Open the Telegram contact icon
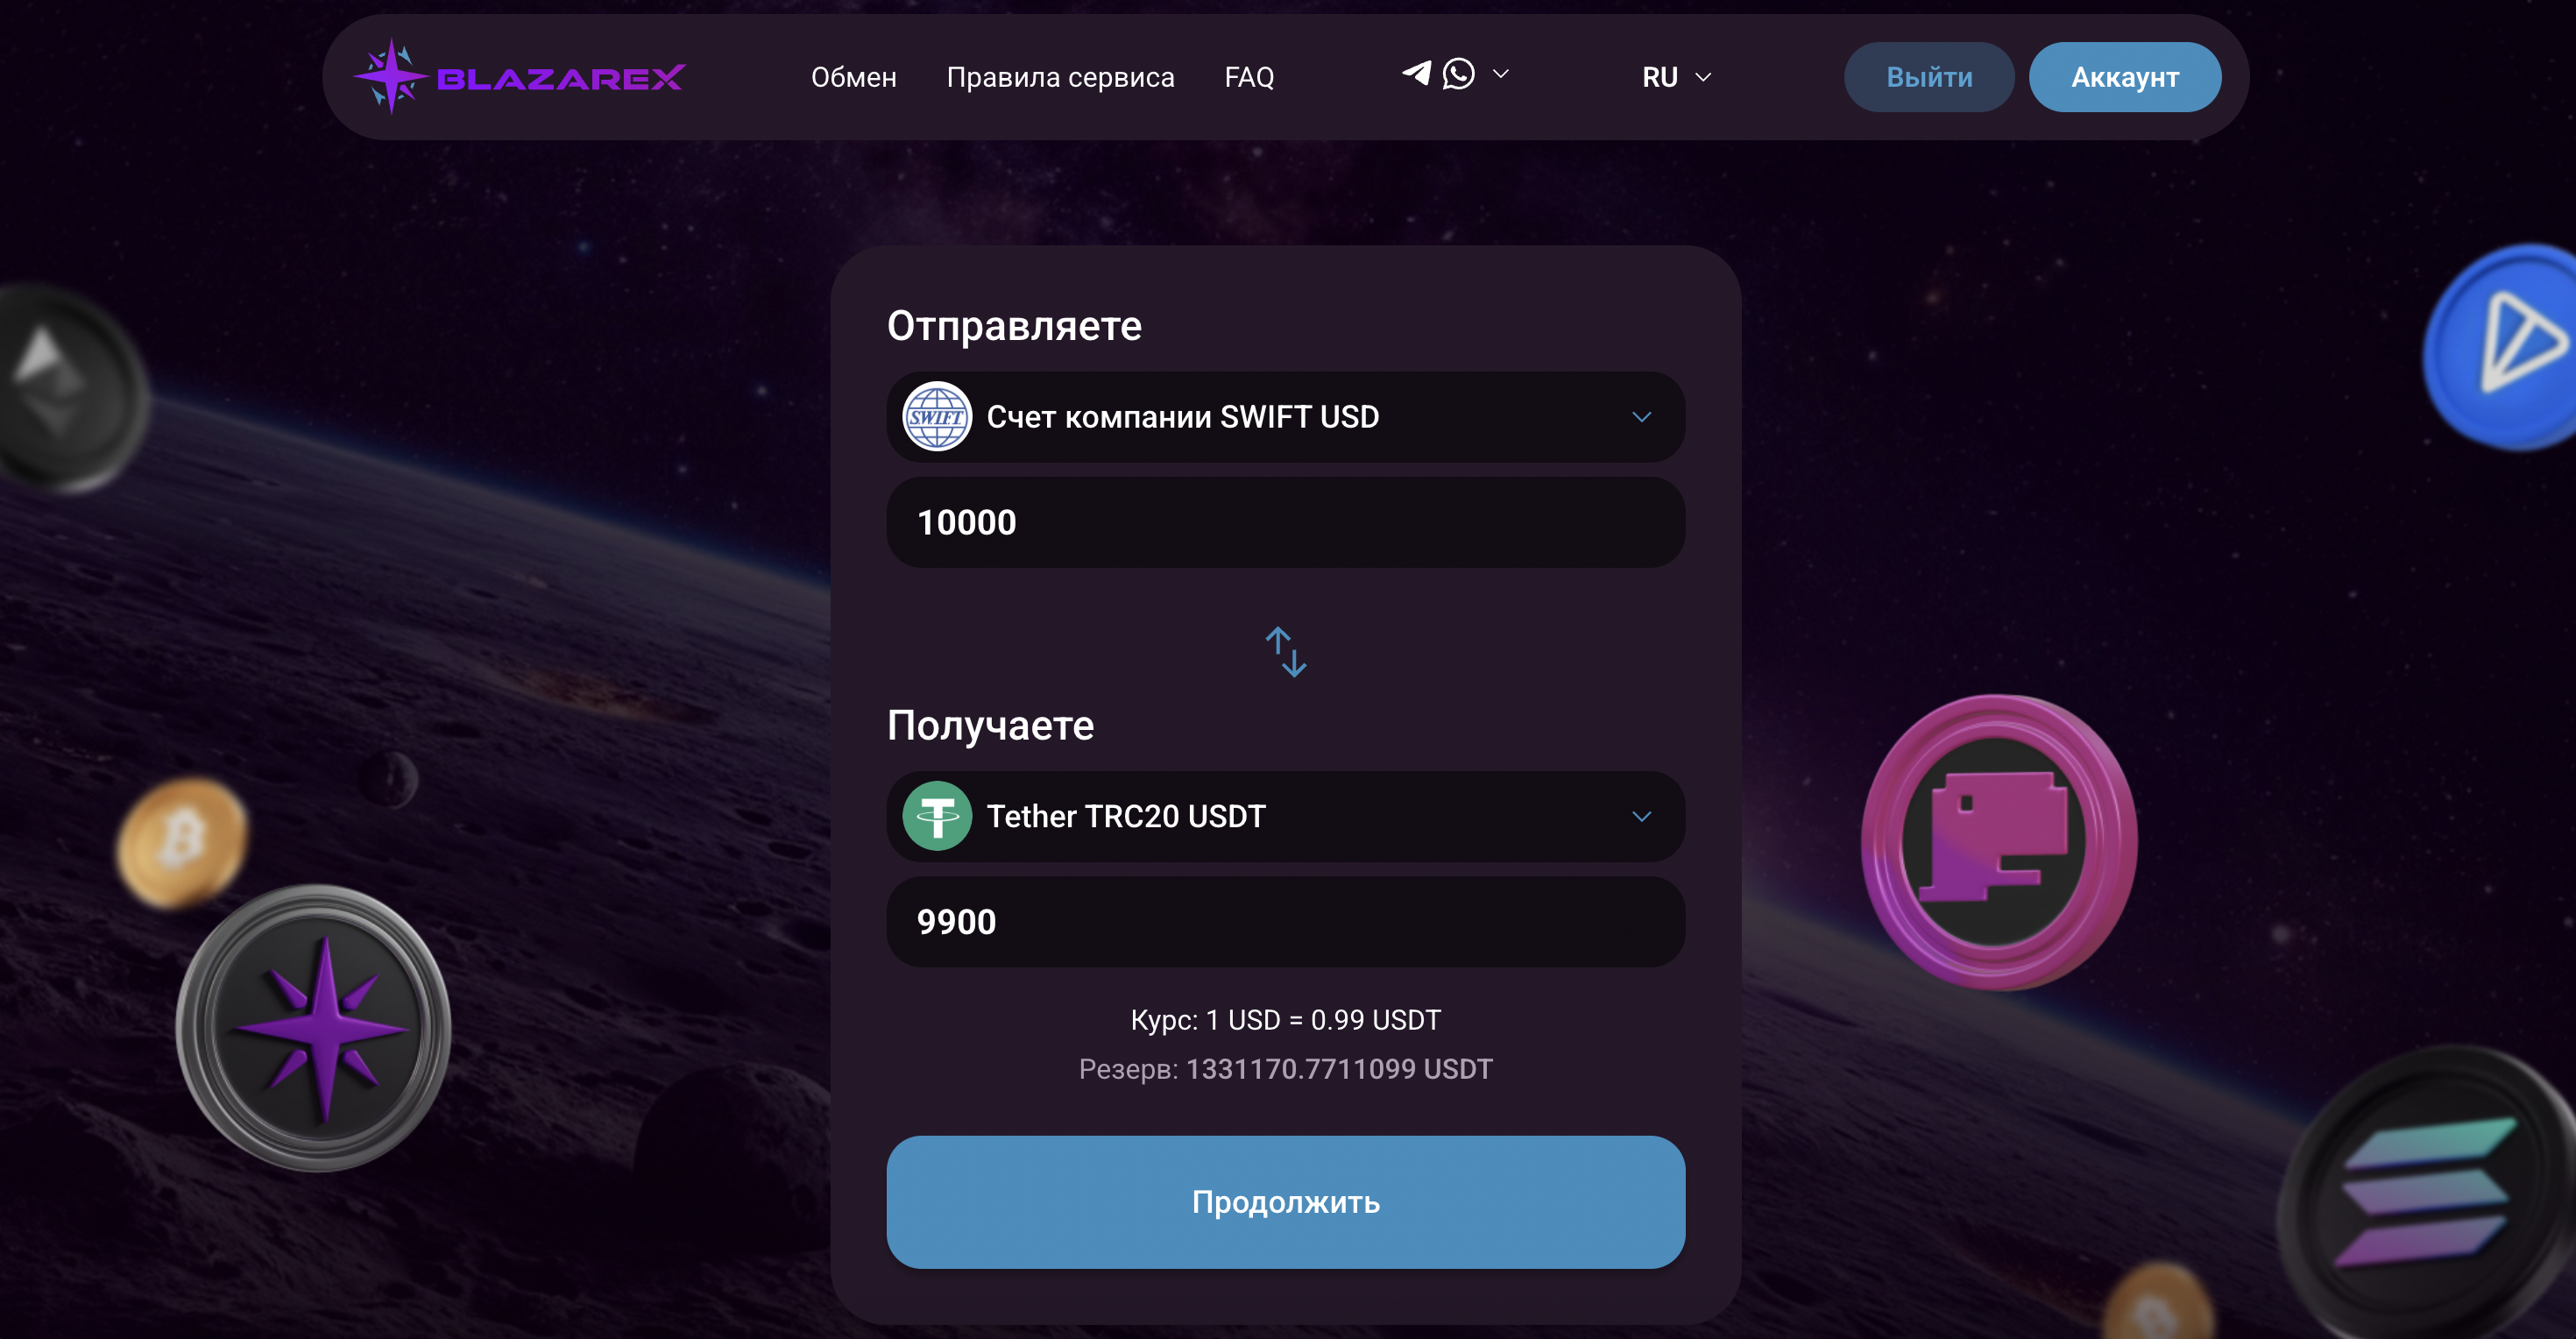This screenshot has width=2576, height=1339. coord(1416,74)
